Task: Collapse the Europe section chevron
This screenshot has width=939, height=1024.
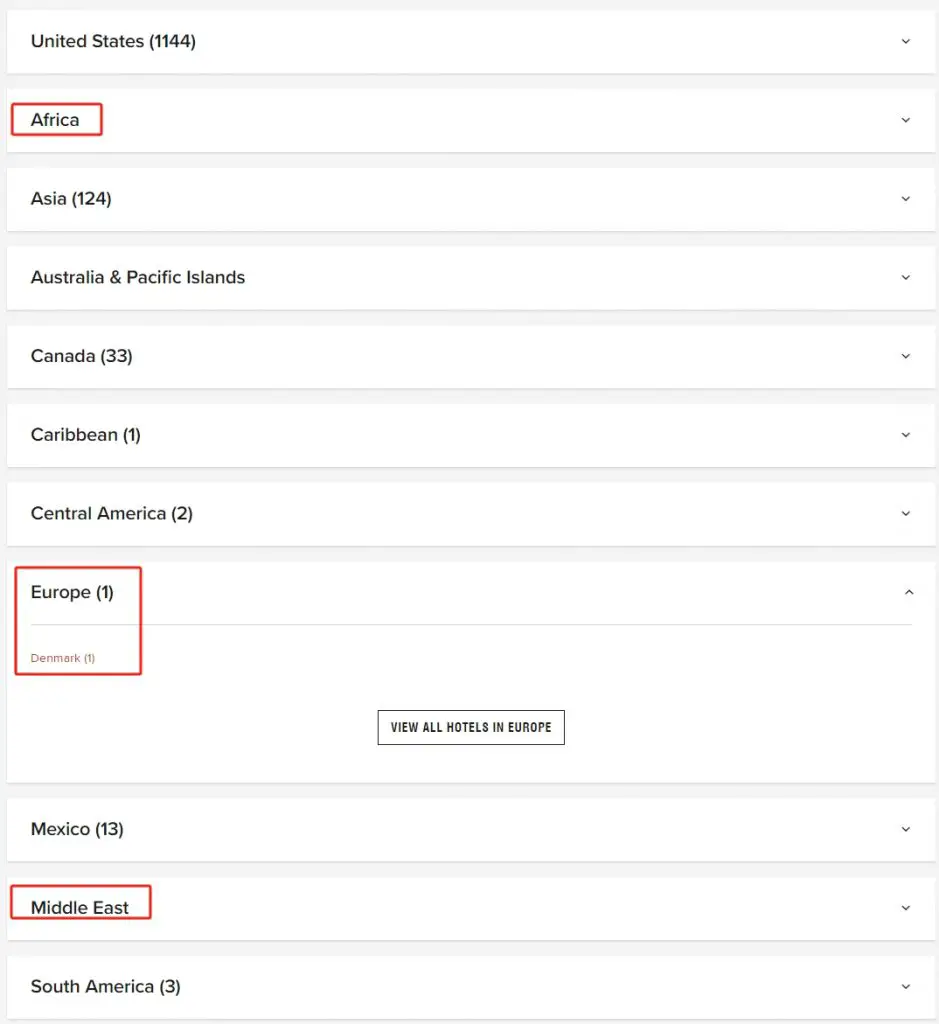Action: coord(908,592)
